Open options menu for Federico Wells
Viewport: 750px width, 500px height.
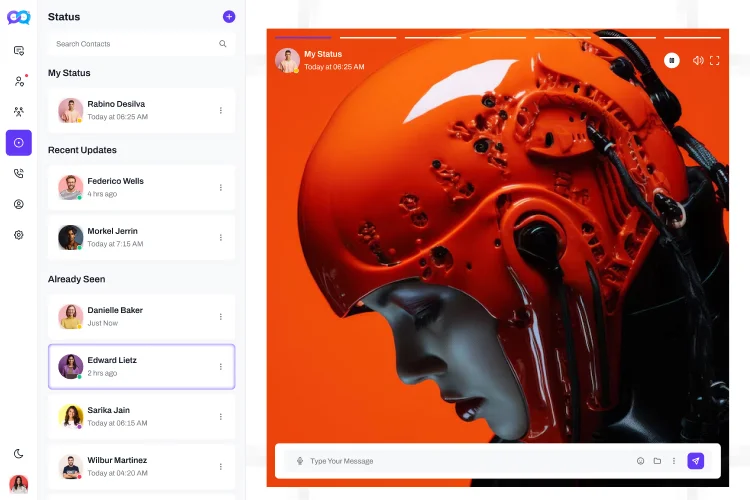(221, 188)
